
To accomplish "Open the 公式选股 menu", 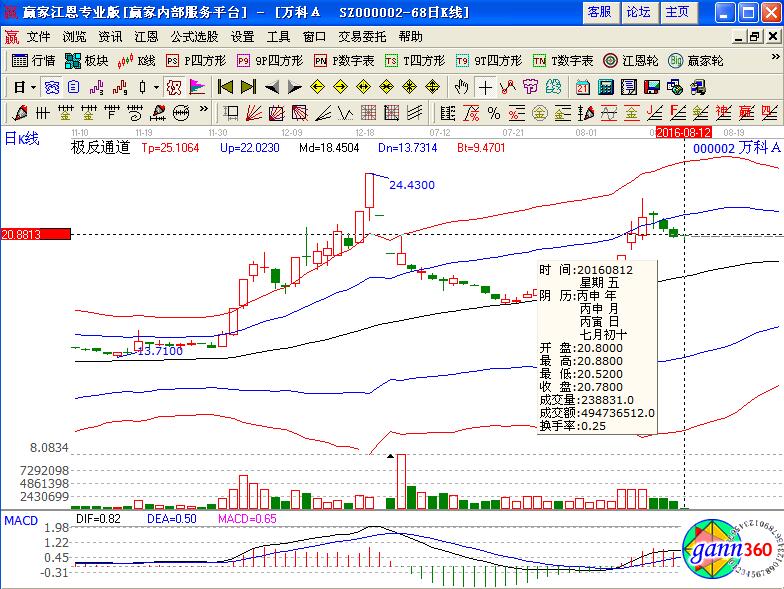I will [193, 36].
